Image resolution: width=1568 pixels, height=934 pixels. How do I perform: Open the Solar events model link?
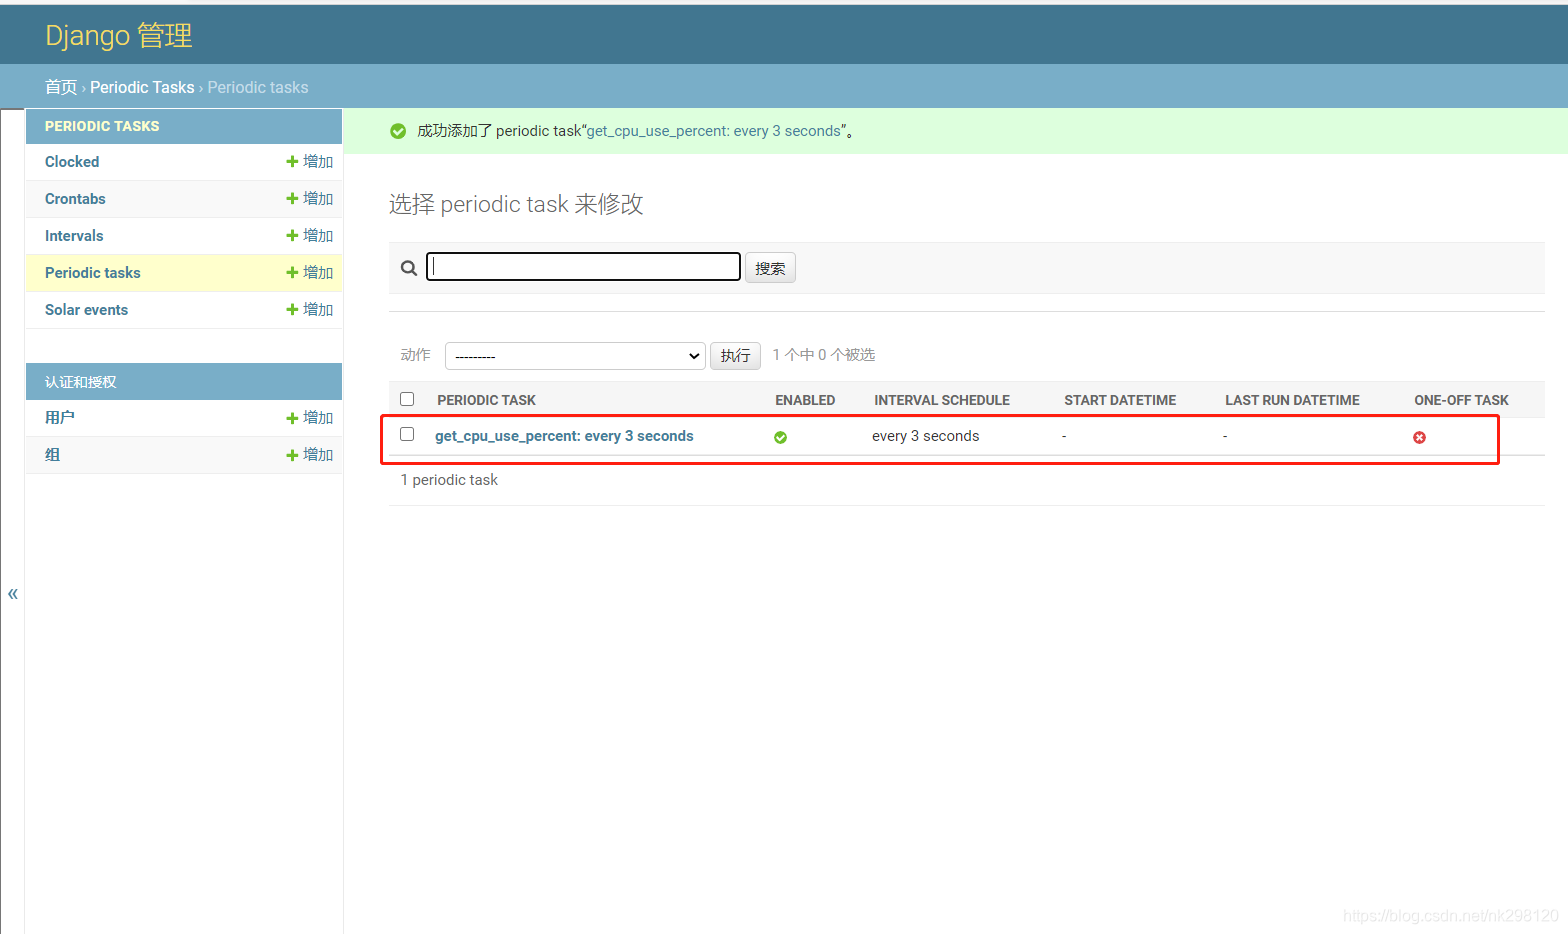click(x=86, y=310)
